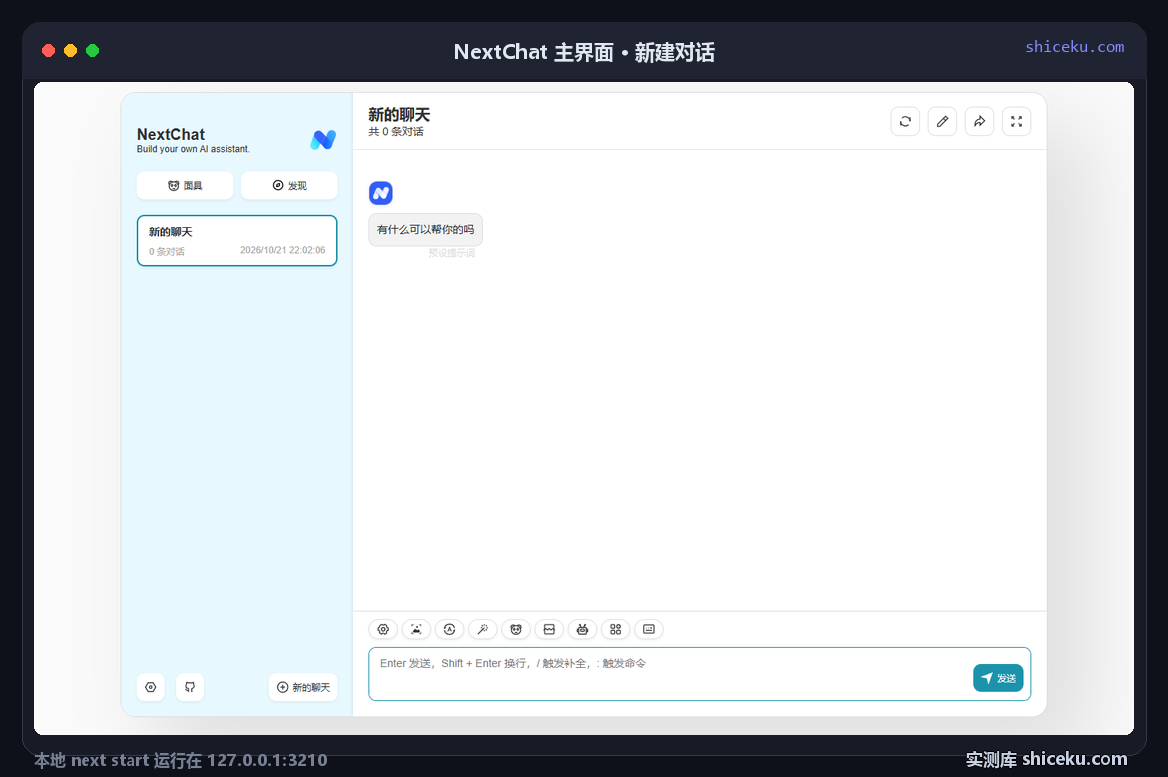This screenshot has width=1168, height=777.
Task: Click the 共 0 条对话 subtitle
Action: pos(396,132)
